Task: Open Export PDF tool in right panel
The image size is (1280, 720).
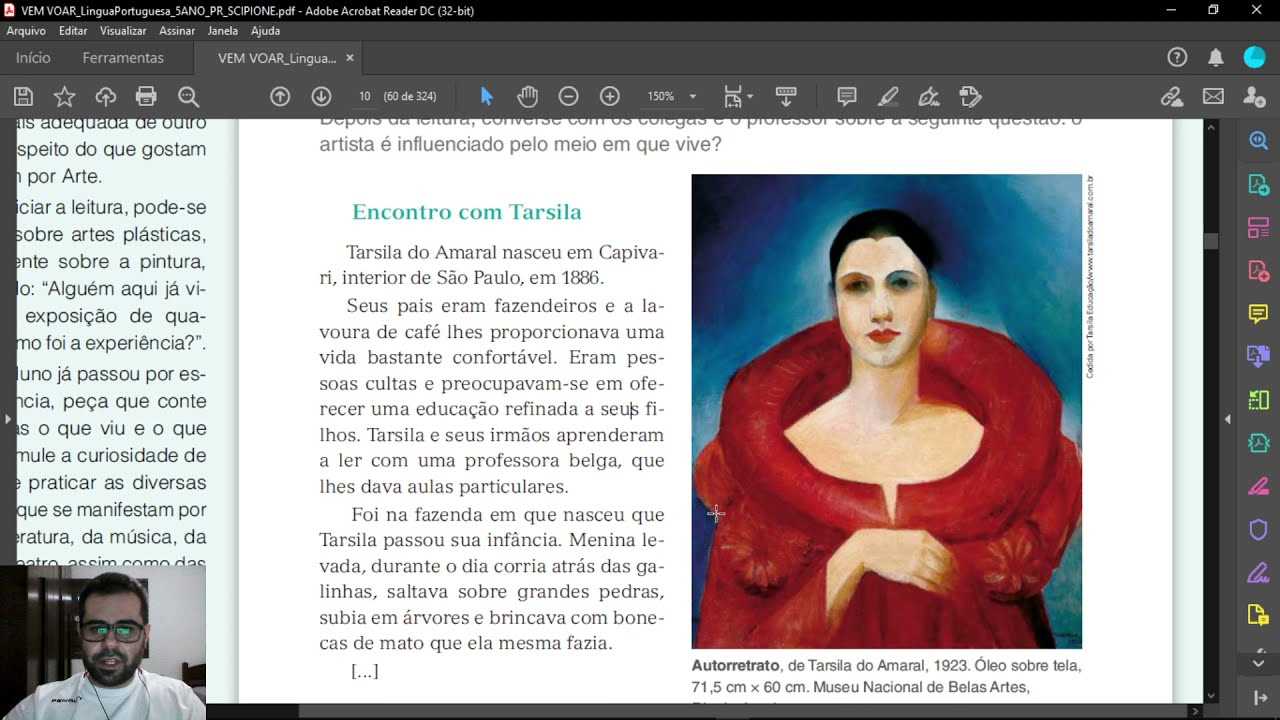Action: [1258, 185]
